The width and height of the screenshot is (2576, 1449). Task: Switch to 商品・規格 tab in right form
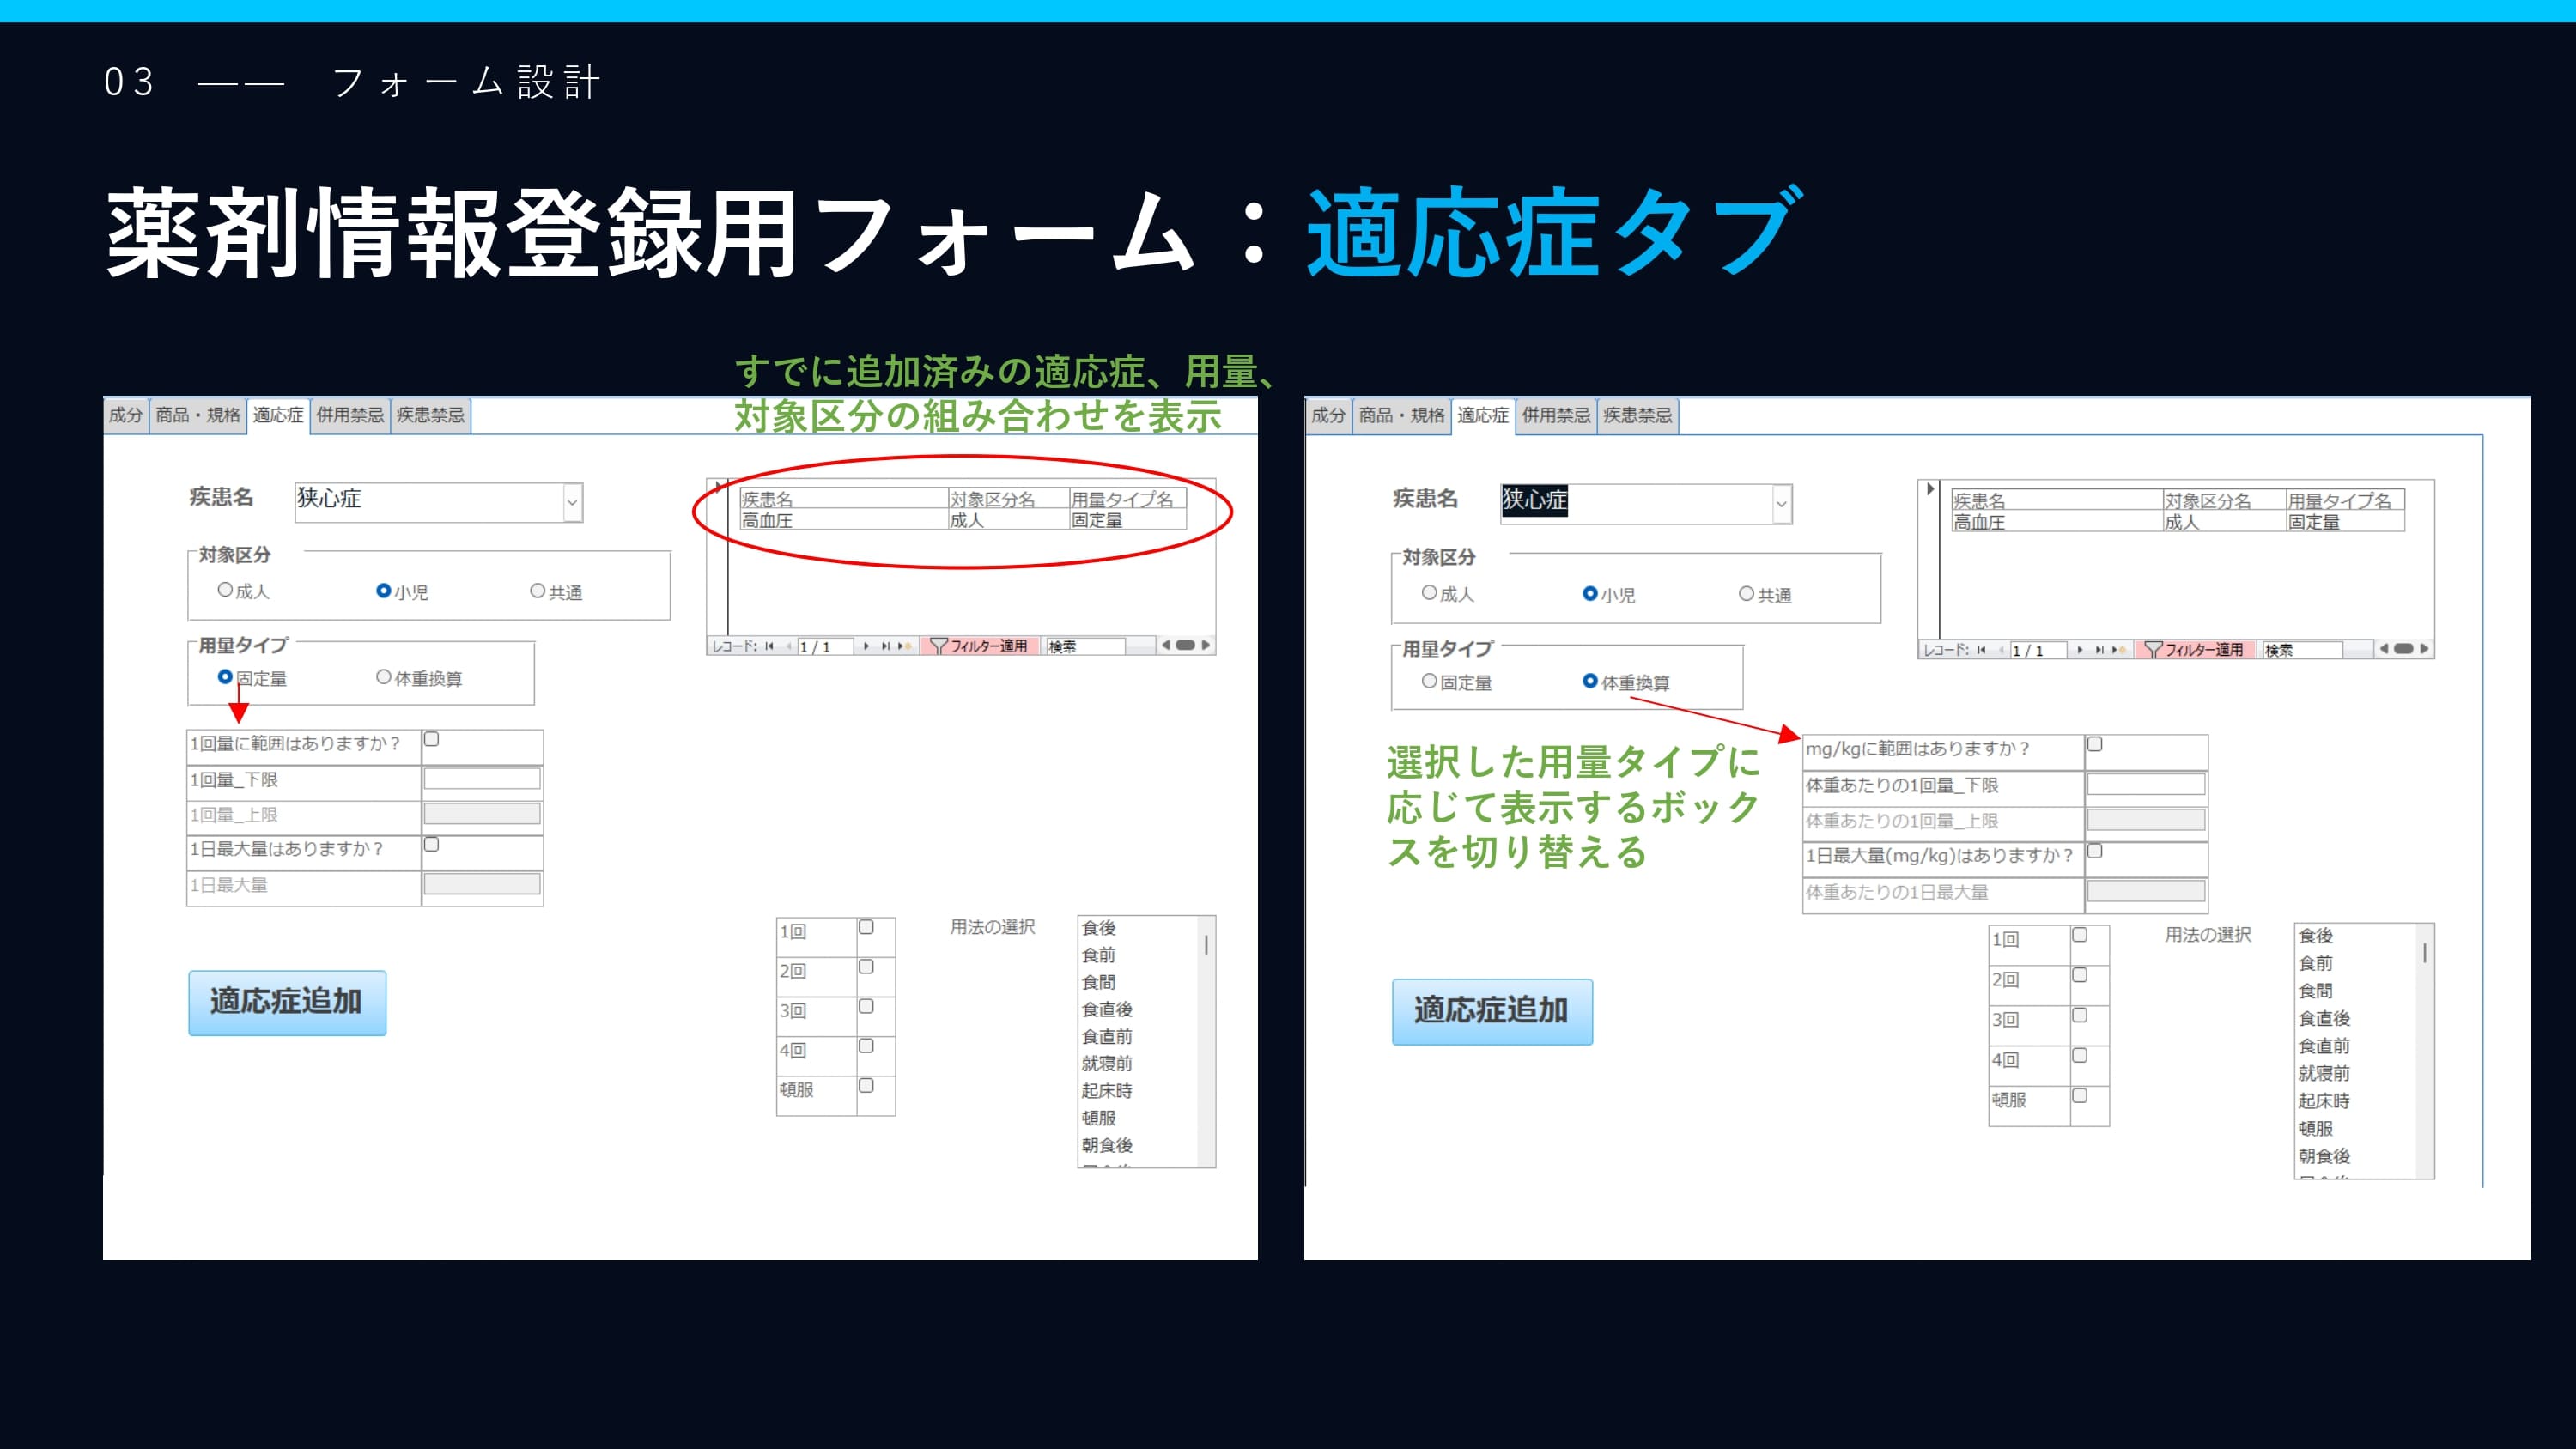pos(1401,415)
